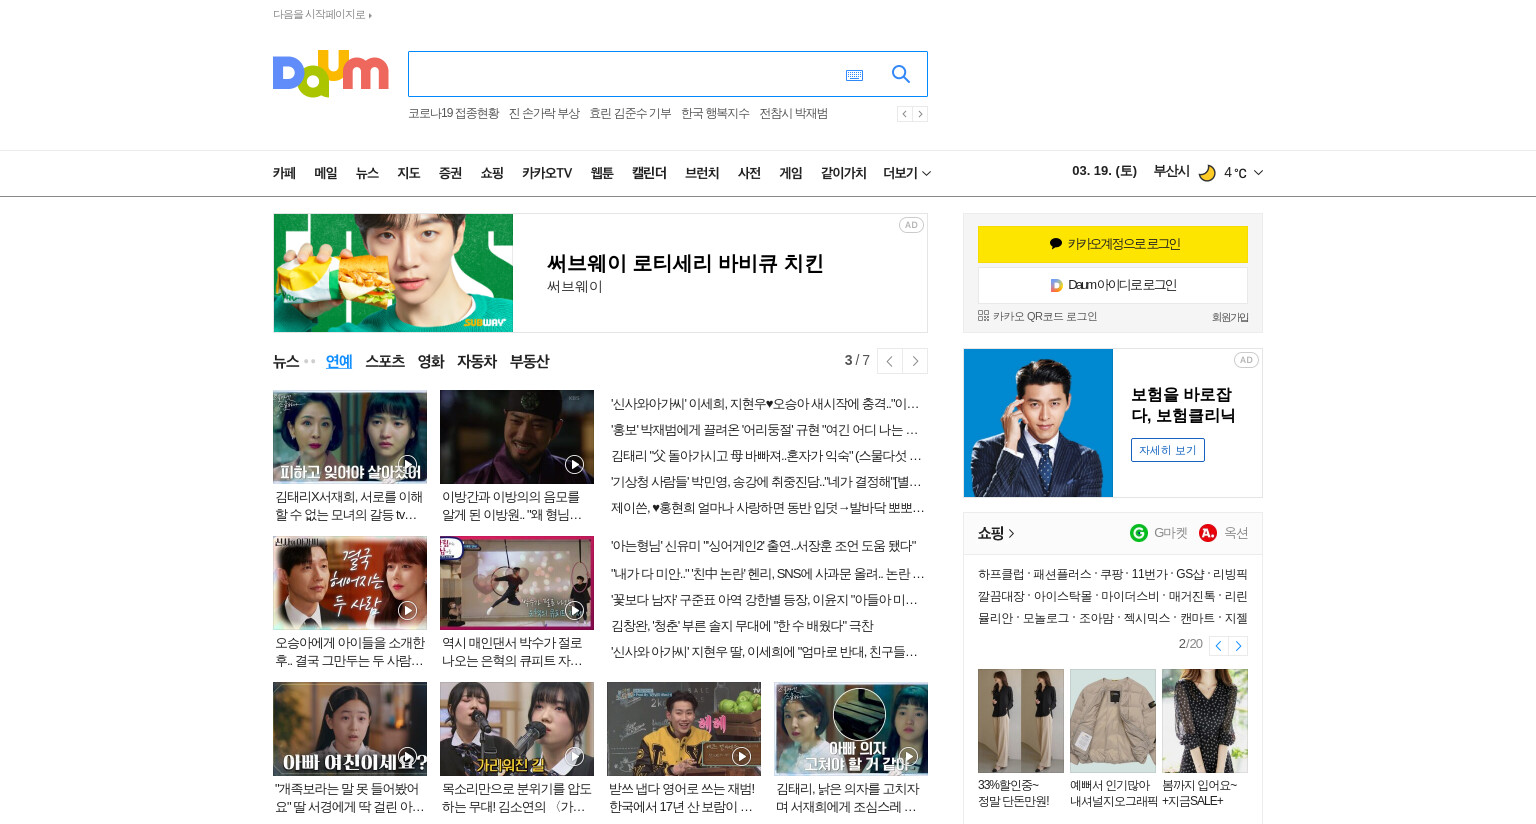Click the Kakao QR code login icon
Screen dimensions: 1536x824
[x=983, y=316]
